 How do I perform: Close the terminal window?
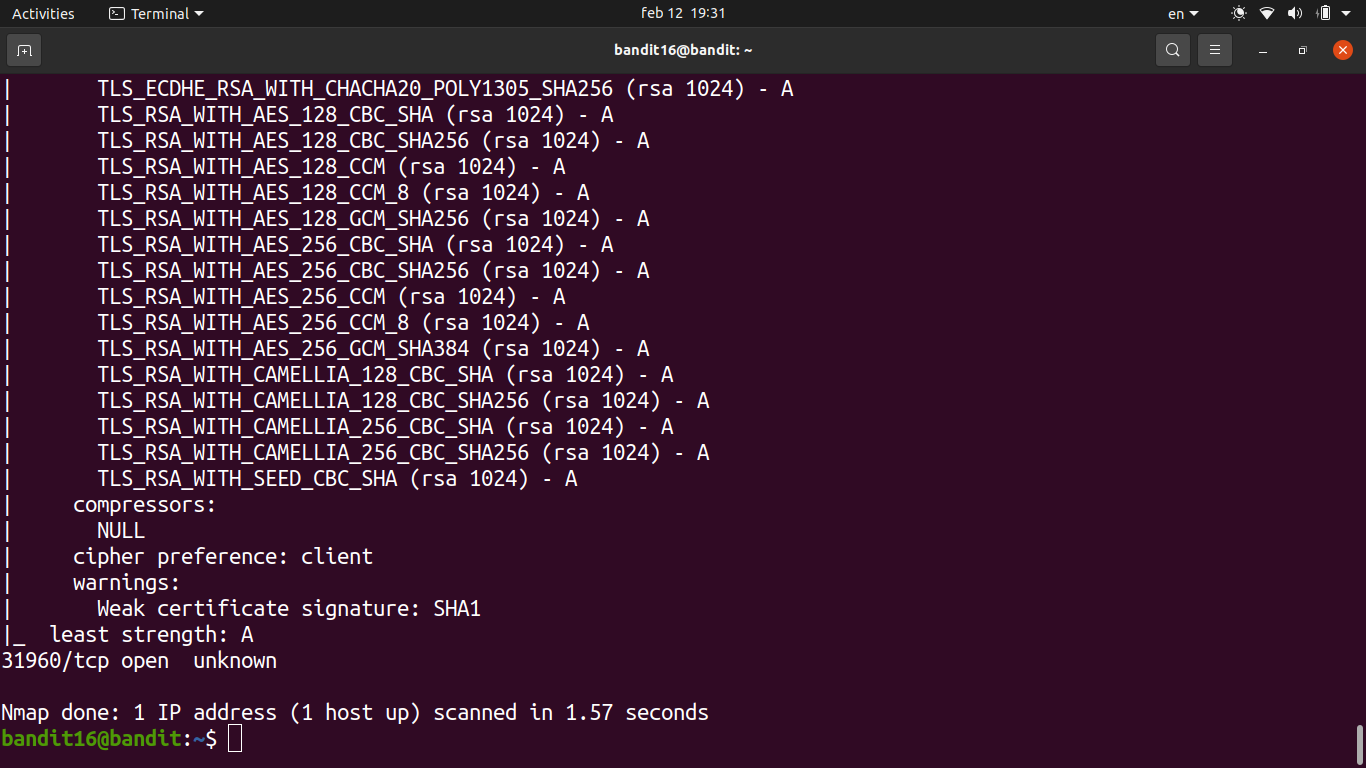1342,50
